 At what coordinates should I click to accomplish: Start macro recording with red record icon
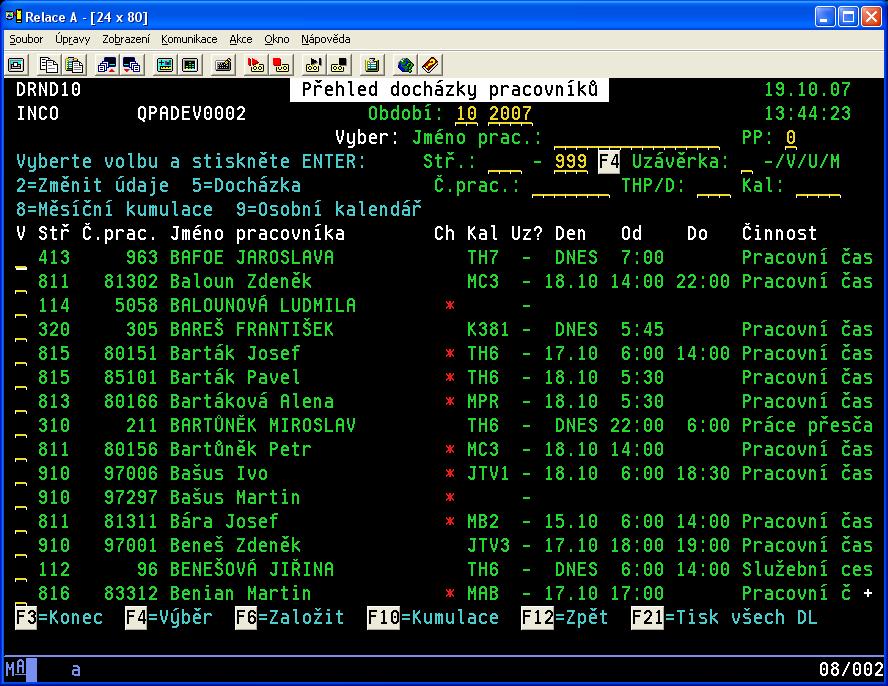tap(256, 65)
